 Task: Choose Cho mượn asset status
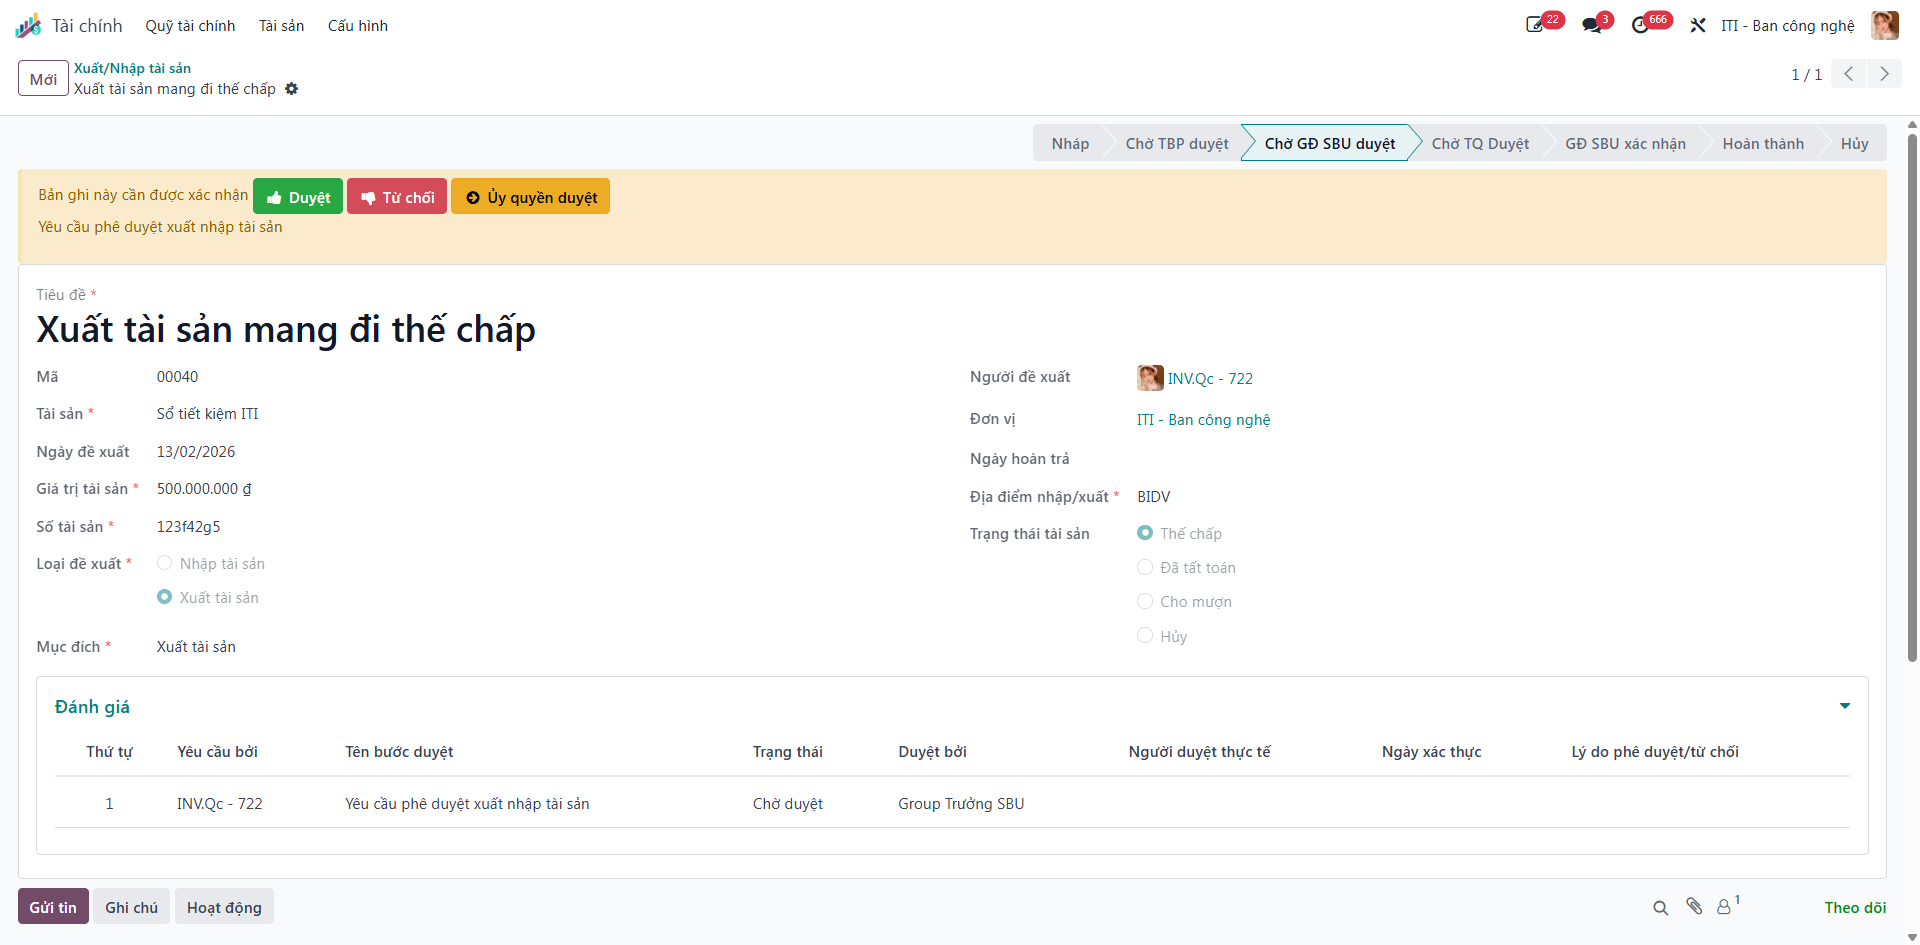(x=1145, y=601)
